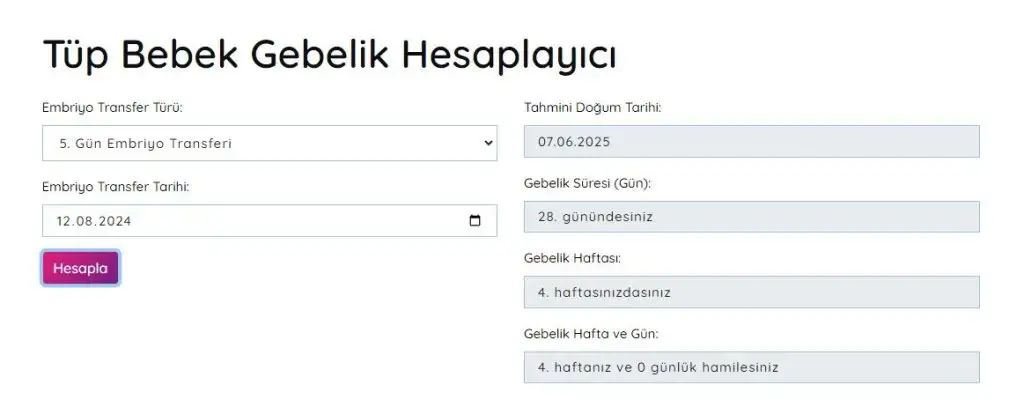The image size is (1024, 407).
Task: Focus the Embriyo Transfer Tarihi date input
Action: [269, 221]
